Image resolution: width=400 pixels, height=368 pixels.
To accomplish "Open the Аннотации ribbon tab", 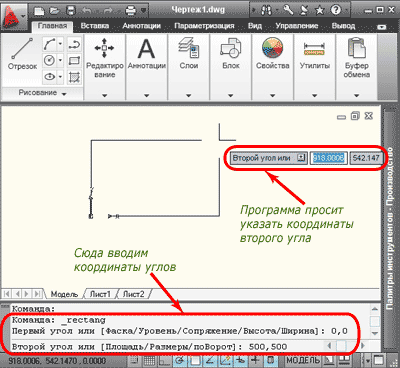I will [141, 26].
